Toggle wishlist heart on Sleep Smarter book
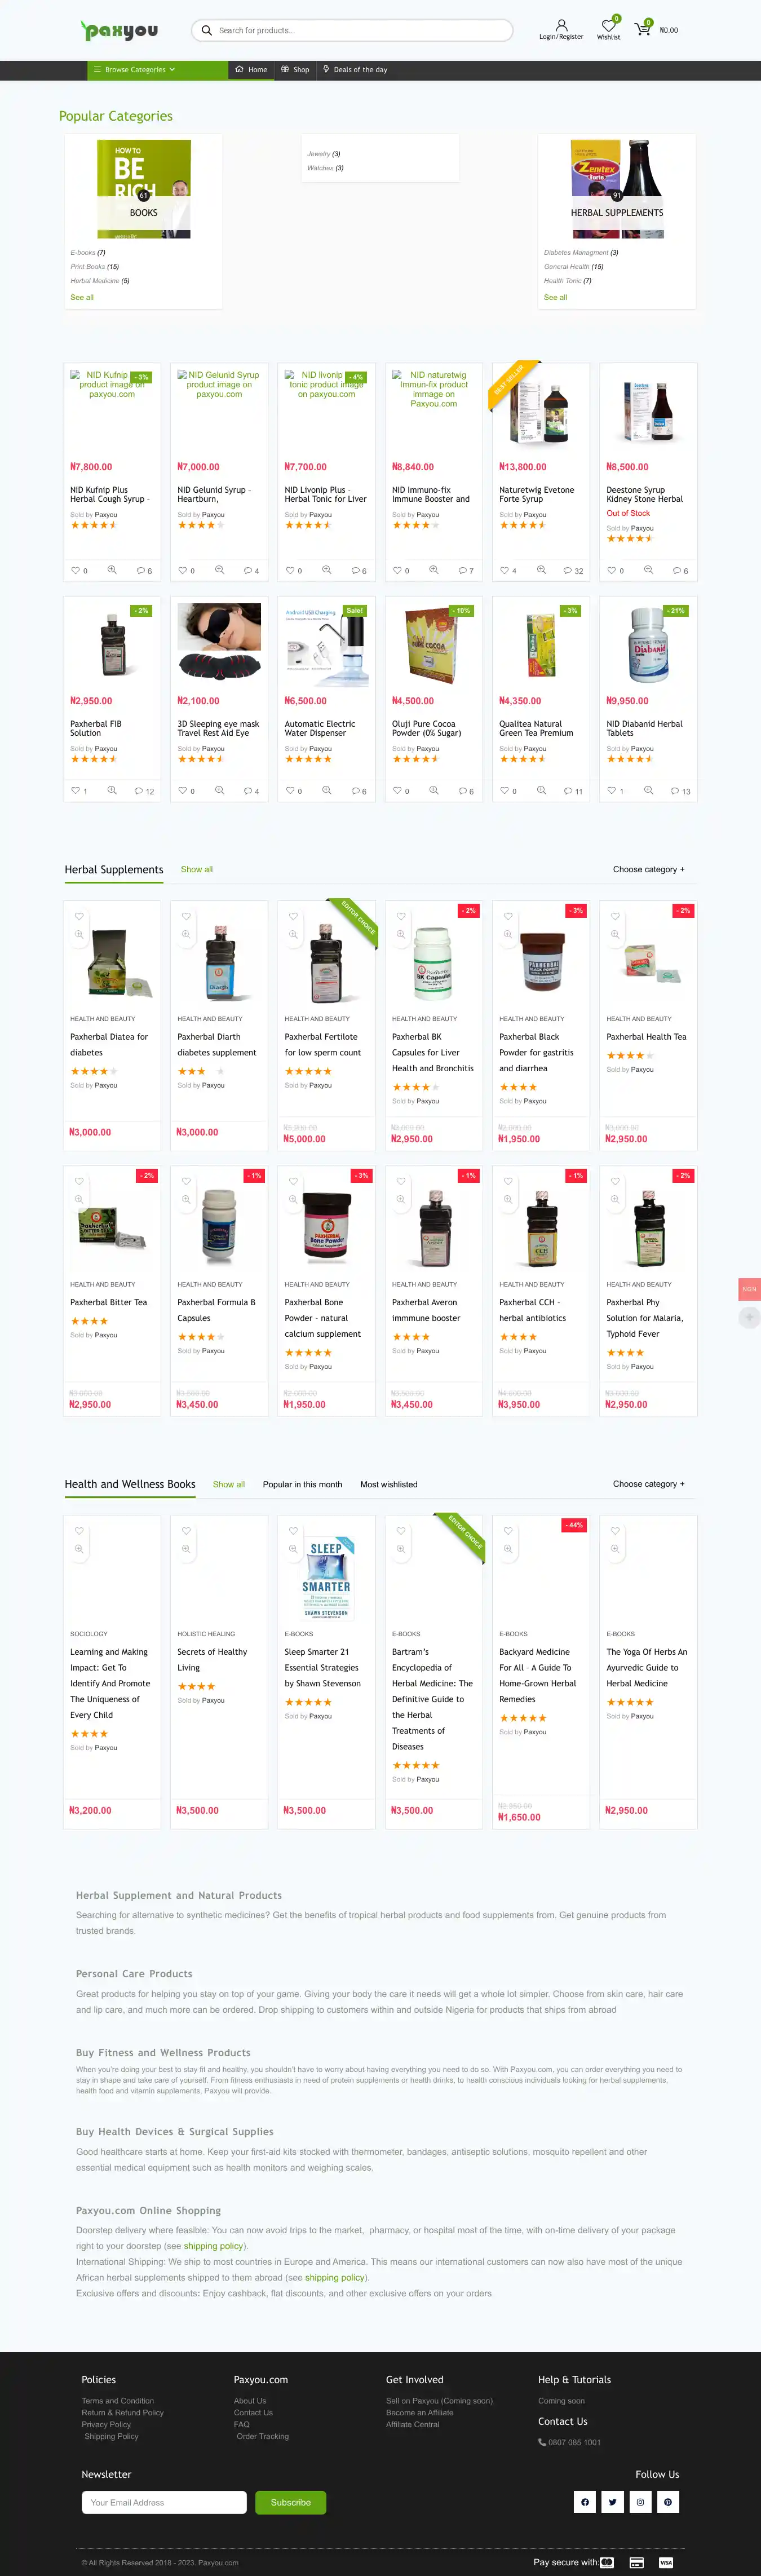The image size is (761, 2576). click(293, 1531)
